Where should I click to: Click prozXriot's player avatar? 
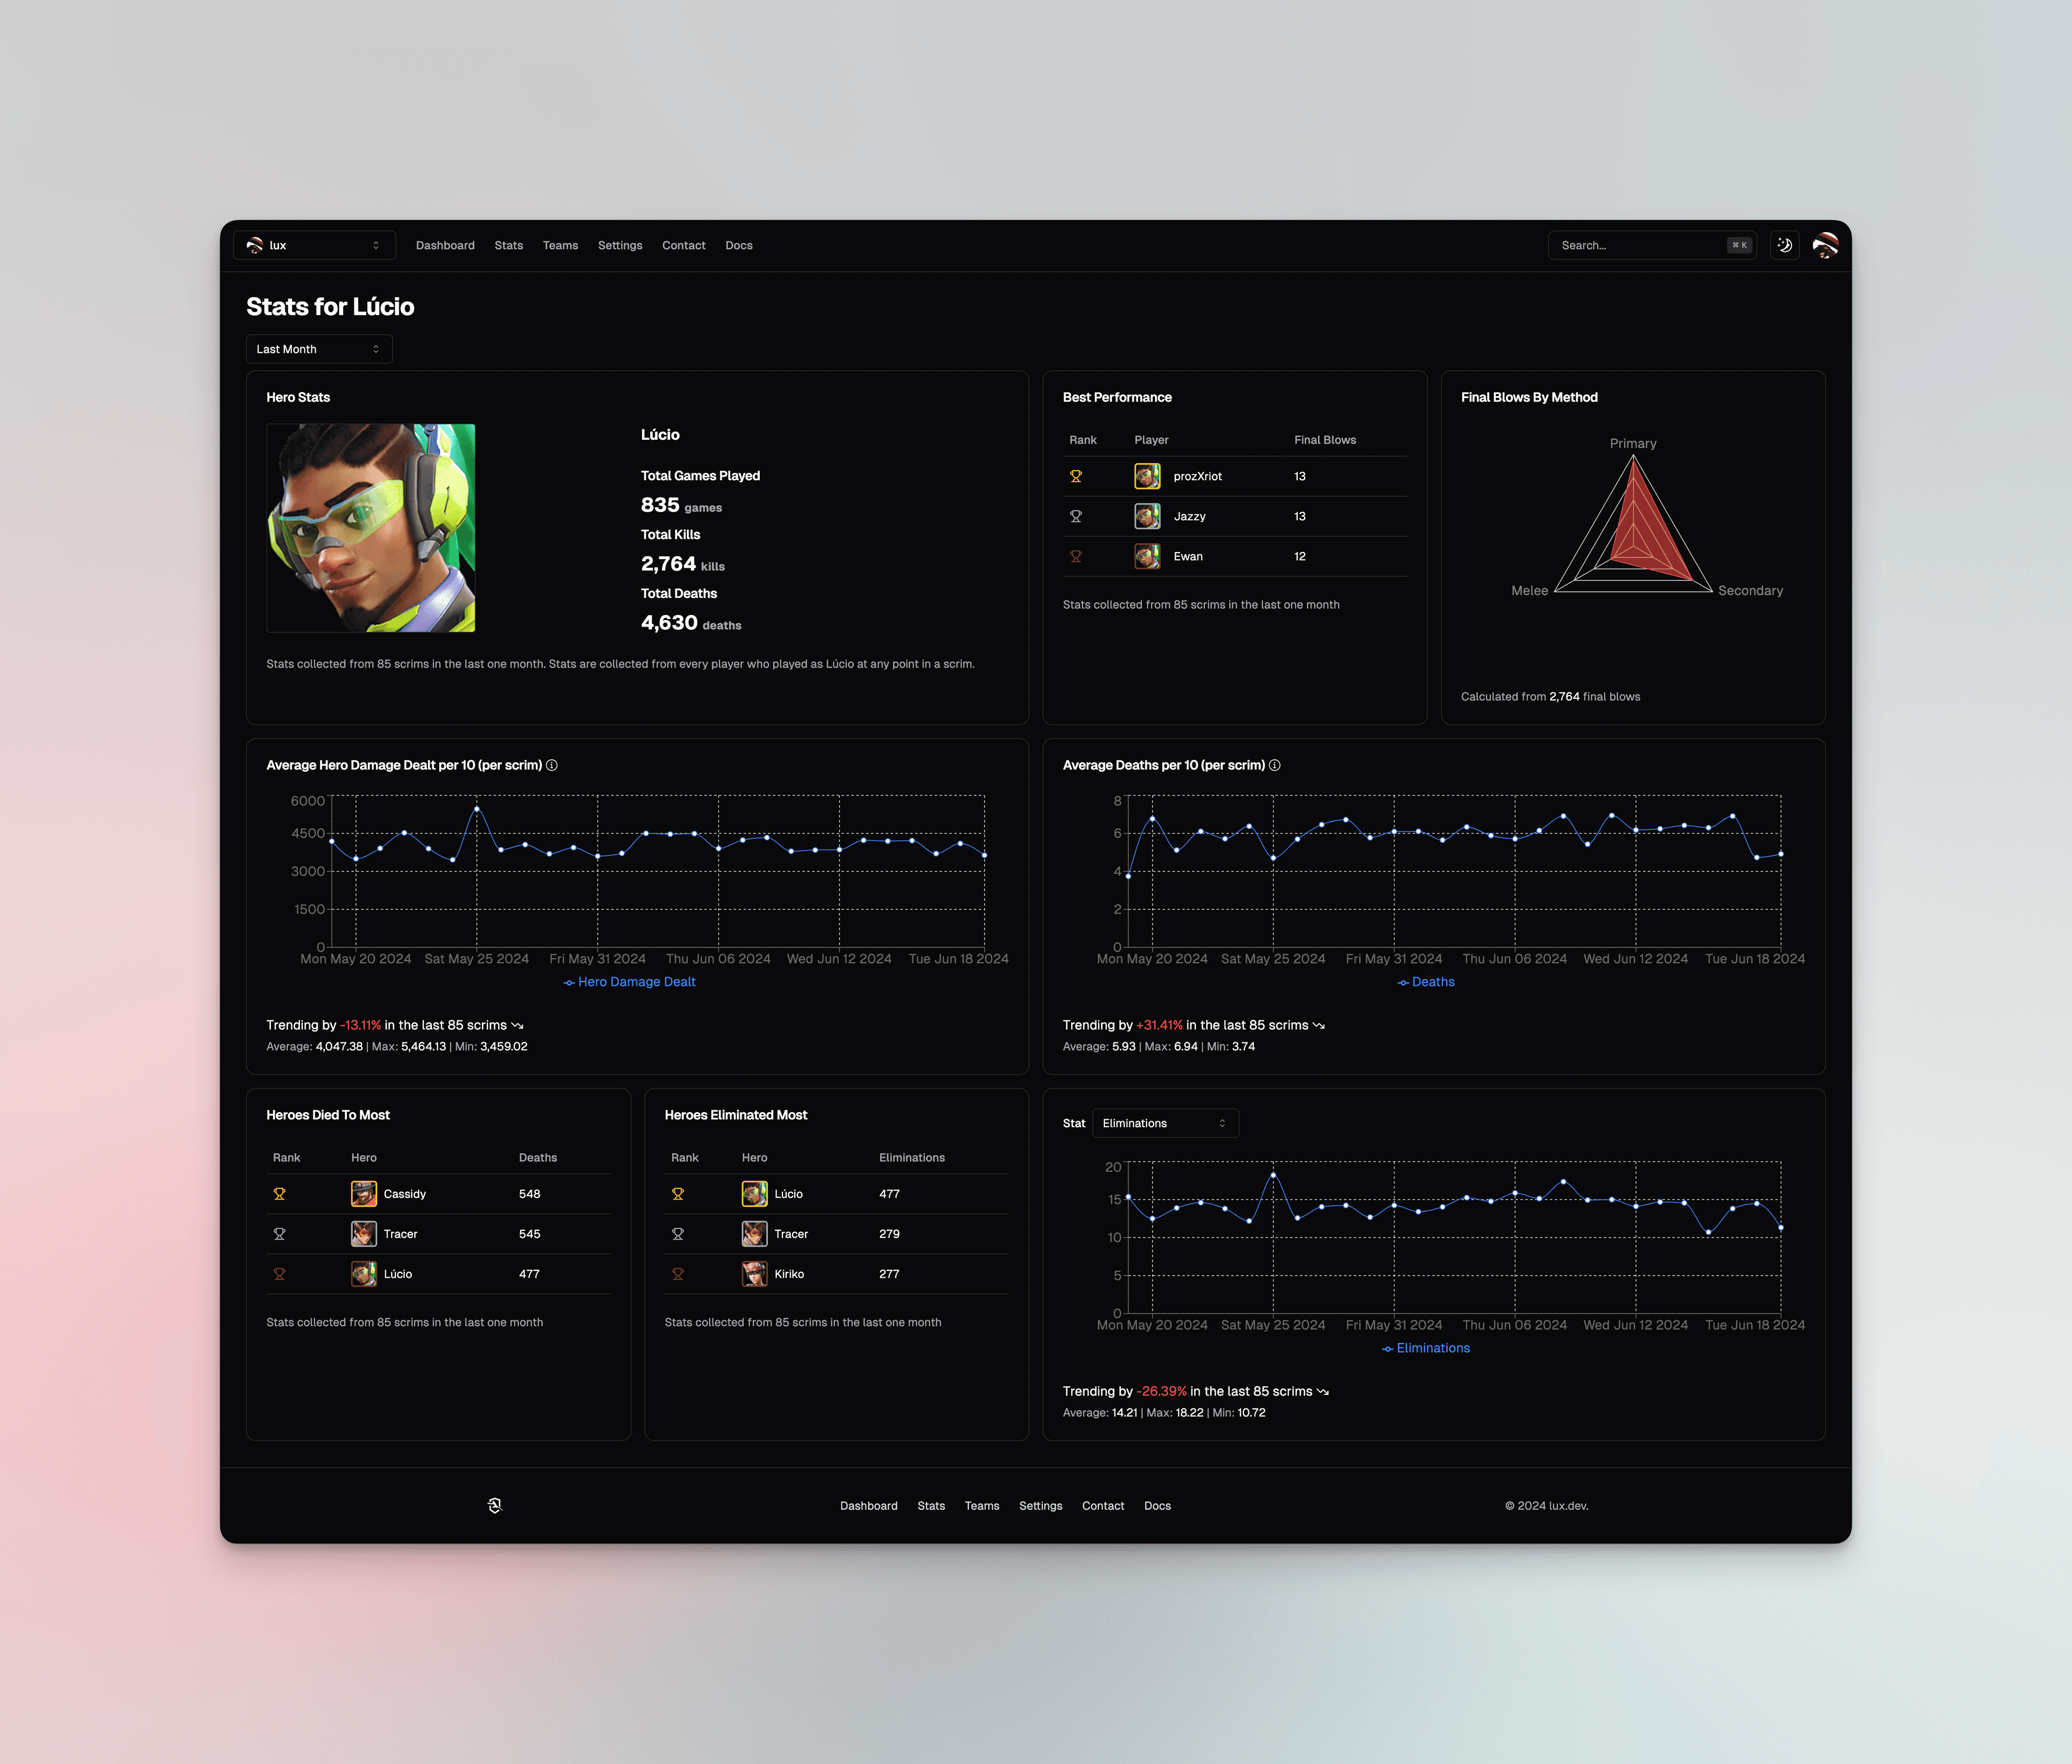1147,476
